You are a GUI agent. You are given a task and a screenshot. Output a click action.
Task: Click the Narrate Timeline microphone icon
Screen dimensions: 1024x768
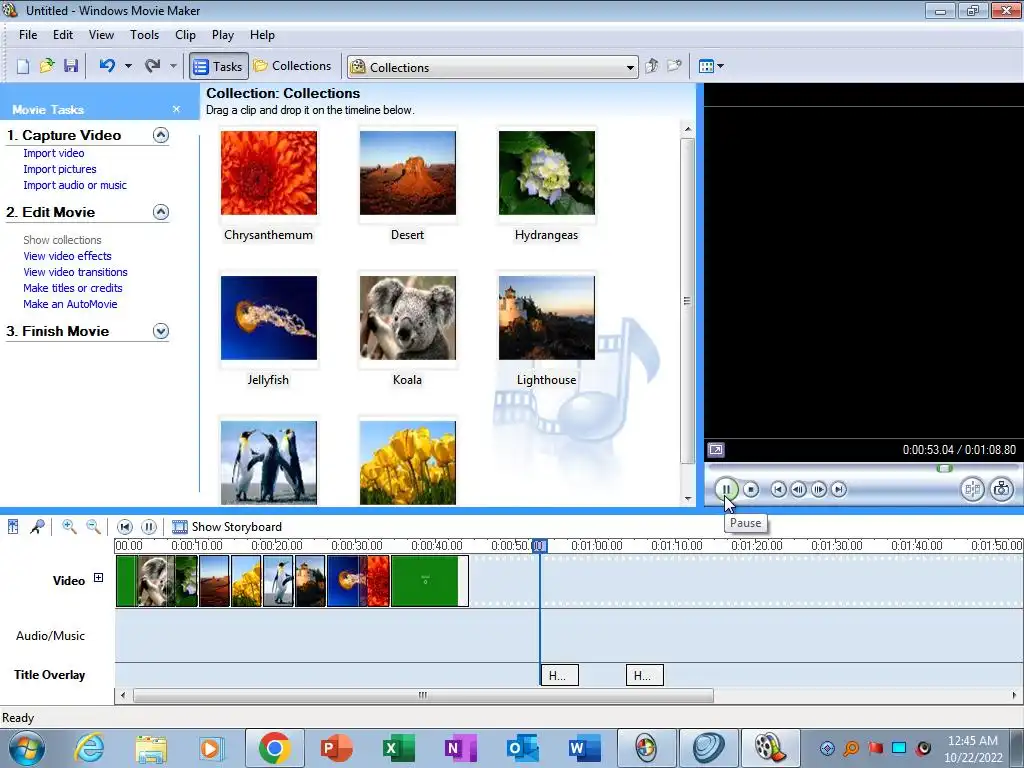(x=37, y=526)
